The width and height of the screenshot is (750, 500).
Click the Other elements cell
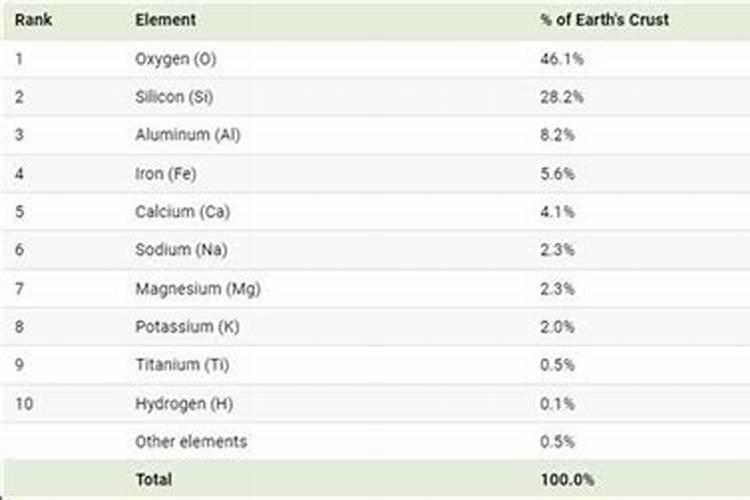point(190,441)
